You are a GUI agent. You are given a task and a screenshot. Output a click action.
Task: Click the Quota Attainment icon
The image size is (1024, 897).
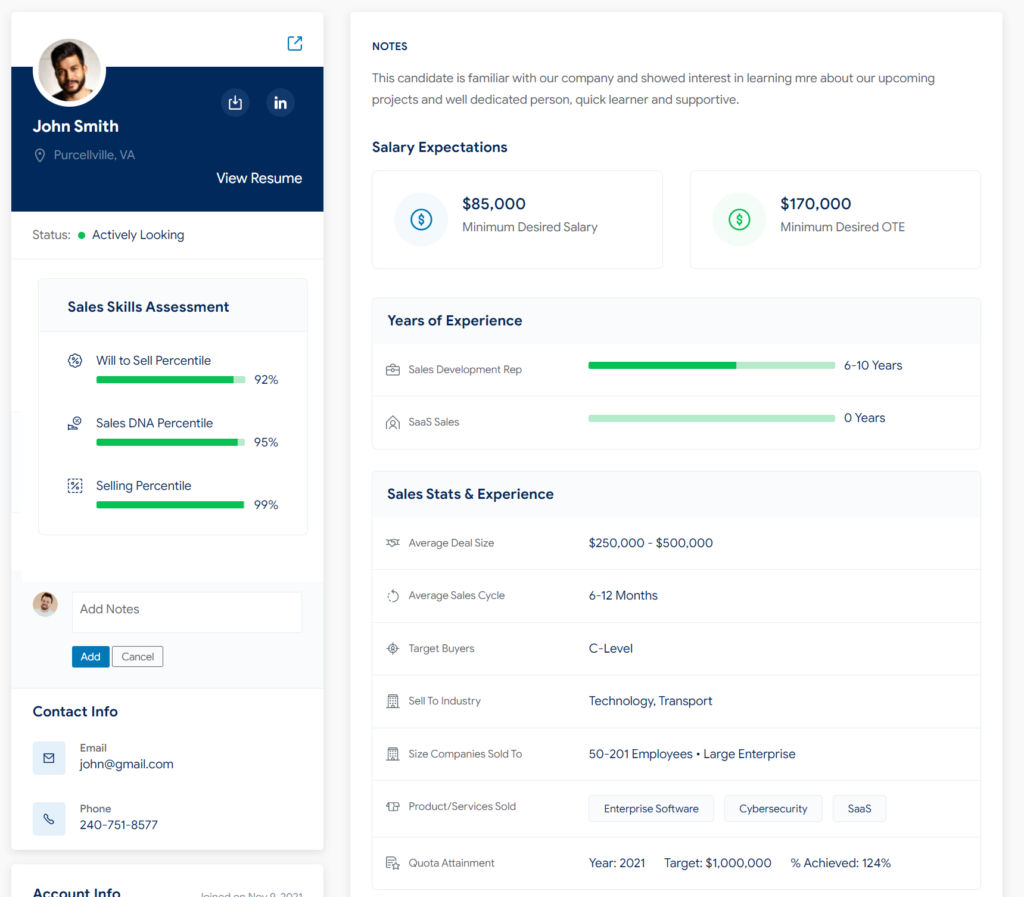point(392,863)
